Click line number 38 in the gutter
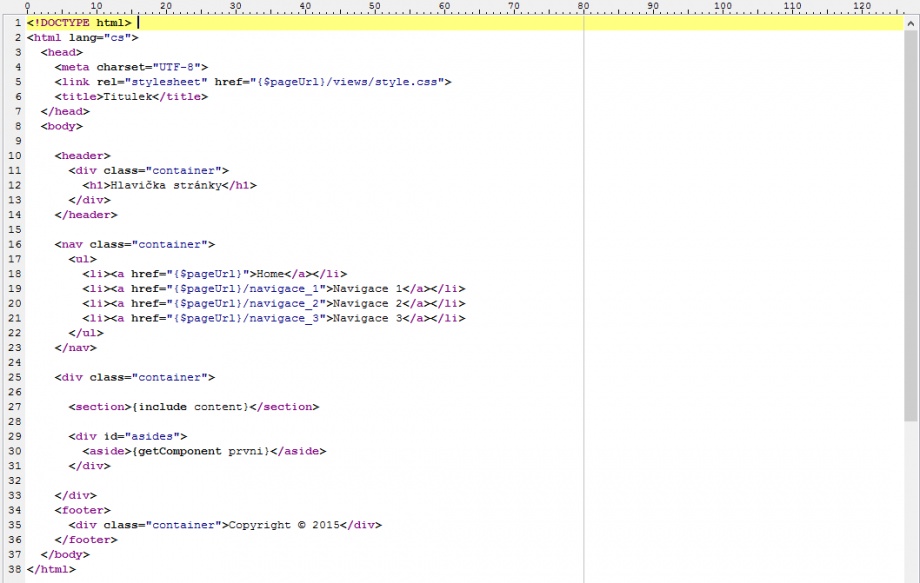This screenshot has width=920, height=583. point(15,569)
